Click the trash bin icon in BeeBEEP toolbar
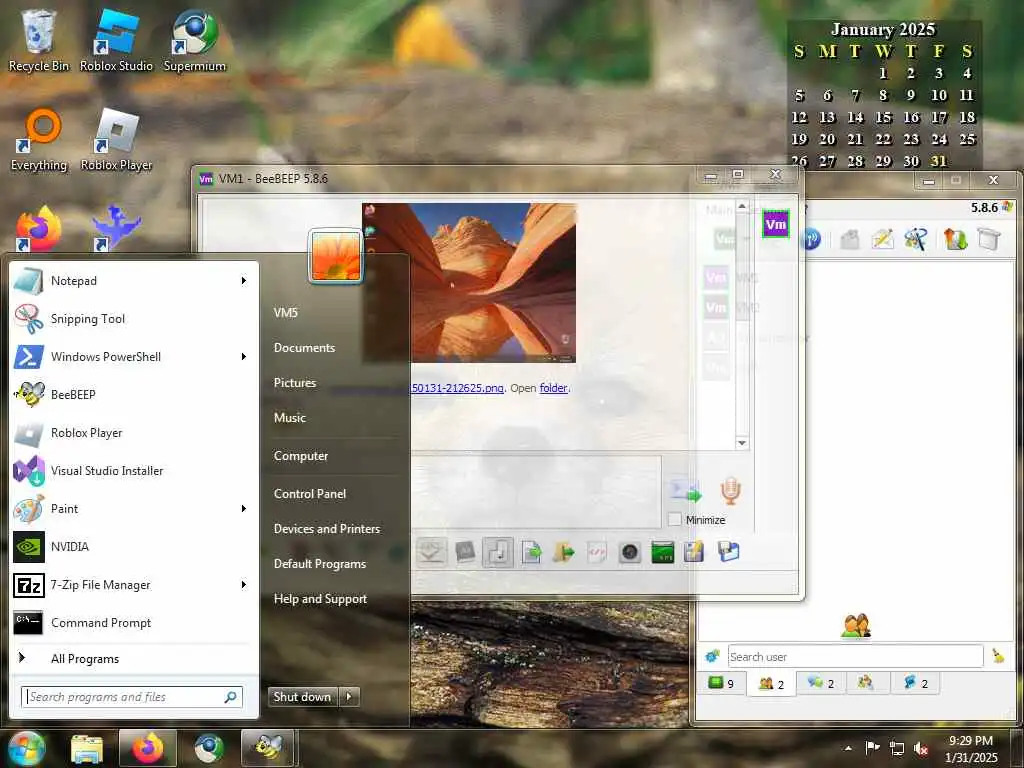 click(x=989, y=239)
